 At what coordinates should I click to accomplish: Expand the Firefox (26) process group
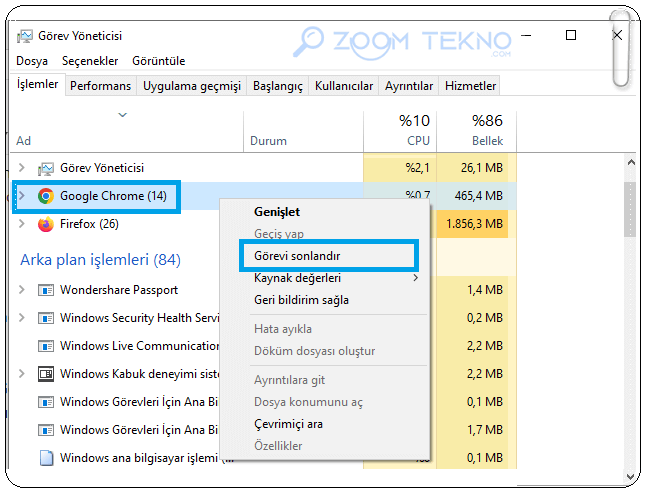(x=22, y=224)
